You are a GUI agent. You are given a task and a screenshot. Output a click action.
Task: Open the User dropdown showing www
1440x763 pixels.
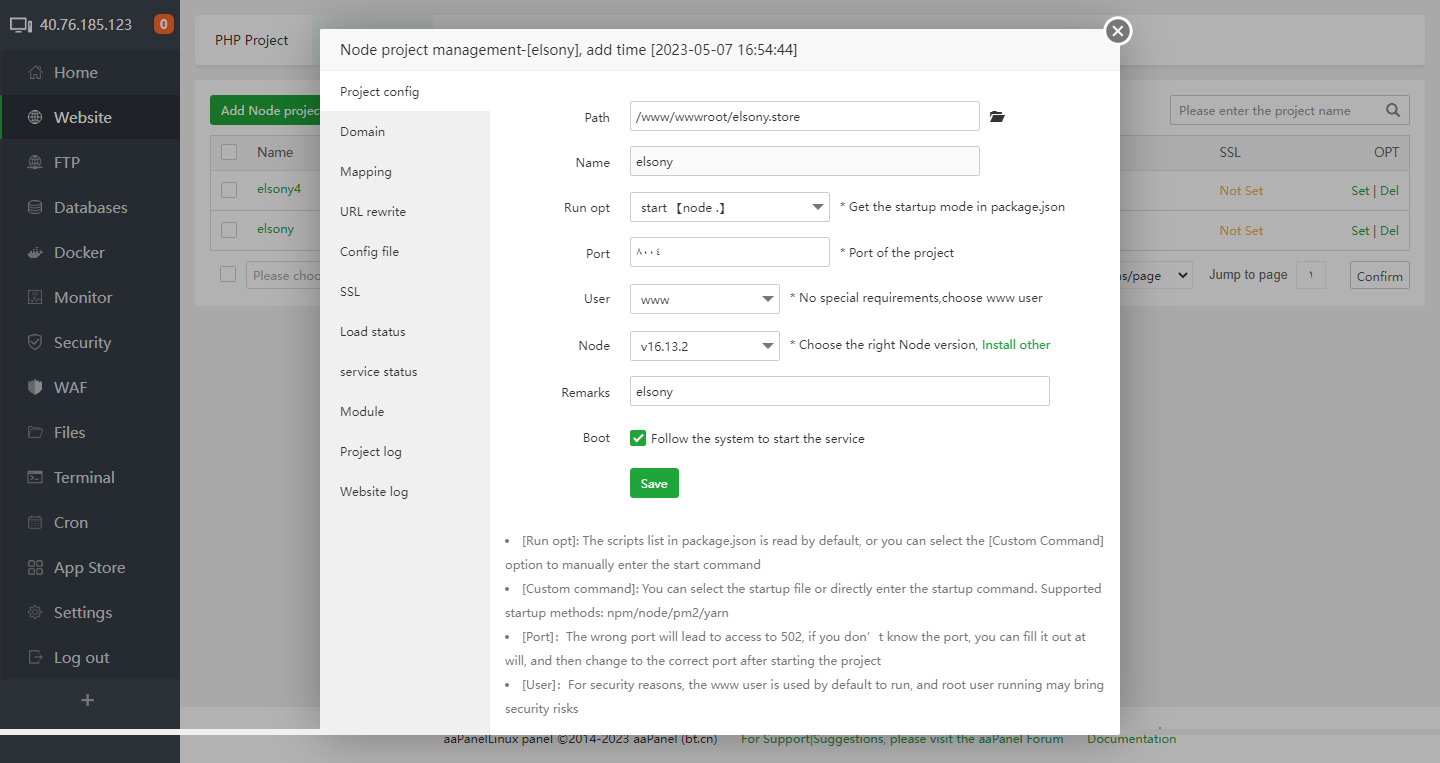(x=704, y=299)
